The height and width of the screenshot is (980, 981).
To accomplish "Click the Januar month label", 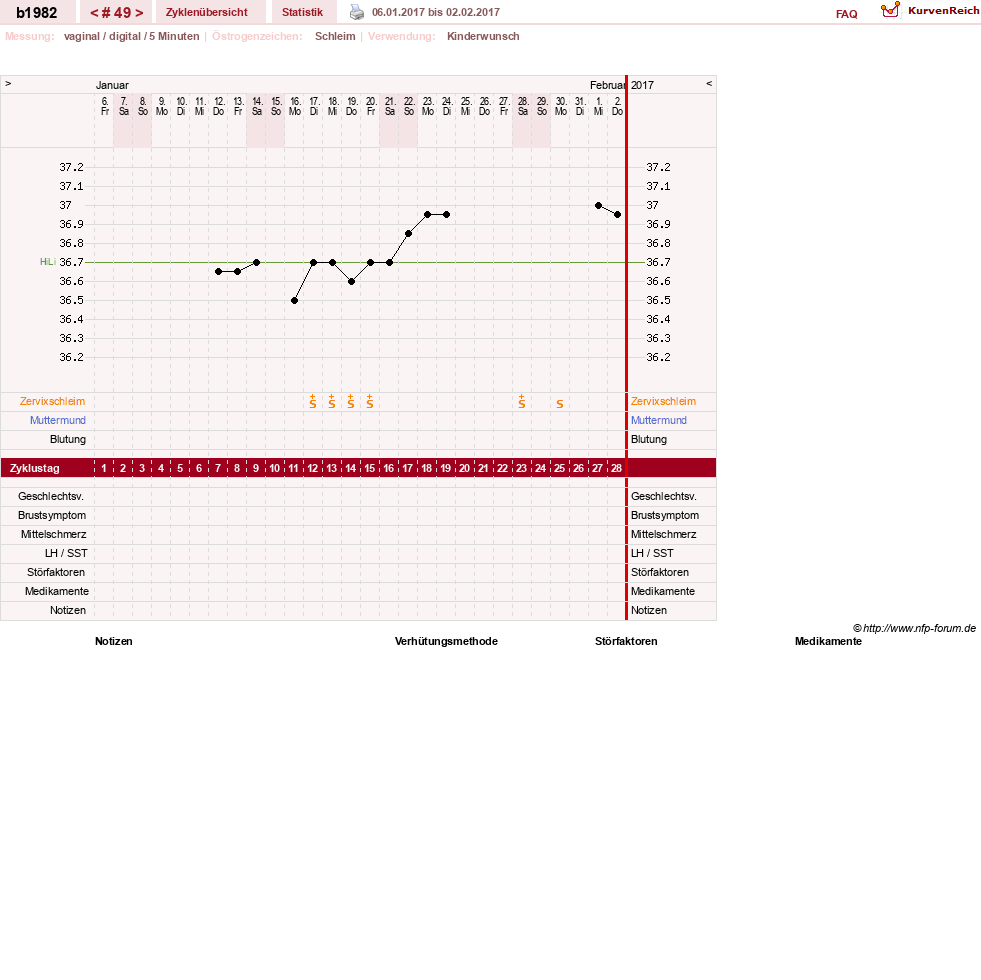I will pyautogui.click(x=112, y=85).
